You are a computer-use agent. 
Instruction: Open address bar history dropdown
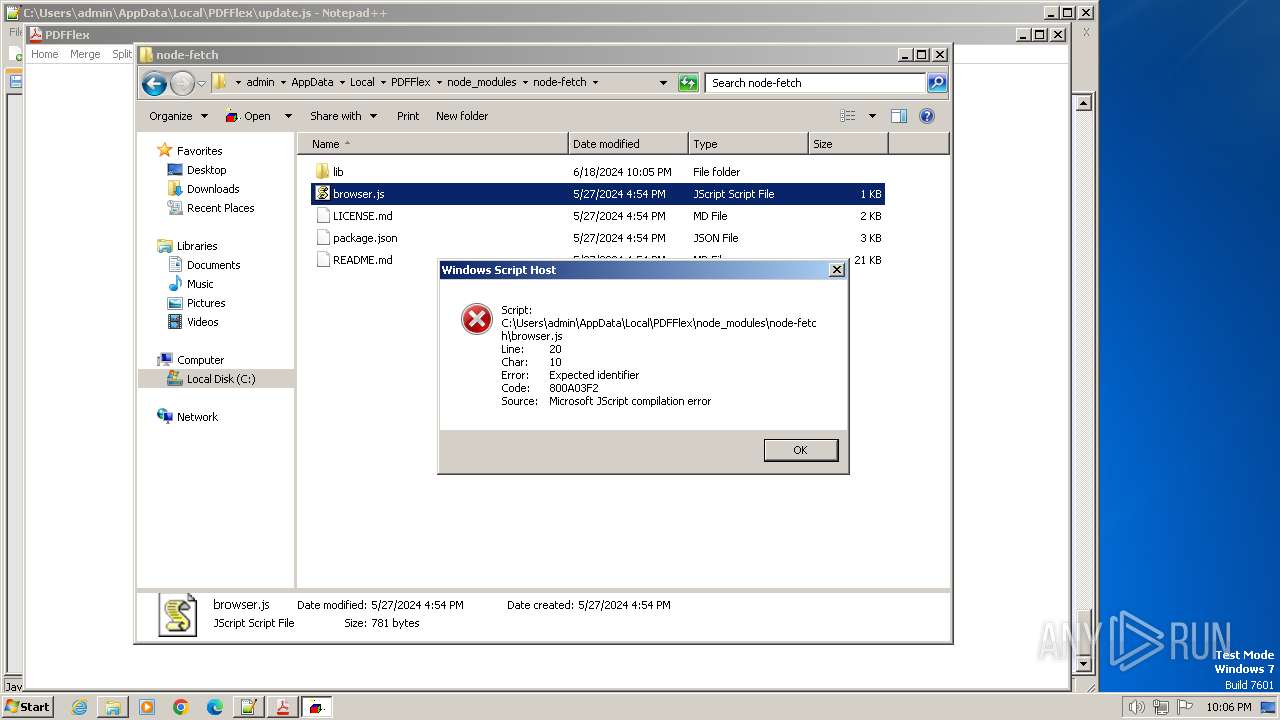coord(663,83)
